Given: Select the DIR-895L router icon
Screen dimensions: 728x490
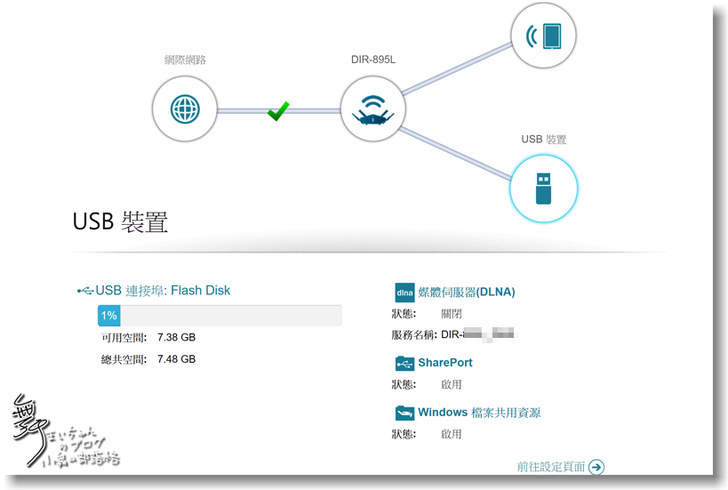Looking at the screenshot, I should [373, 110].
